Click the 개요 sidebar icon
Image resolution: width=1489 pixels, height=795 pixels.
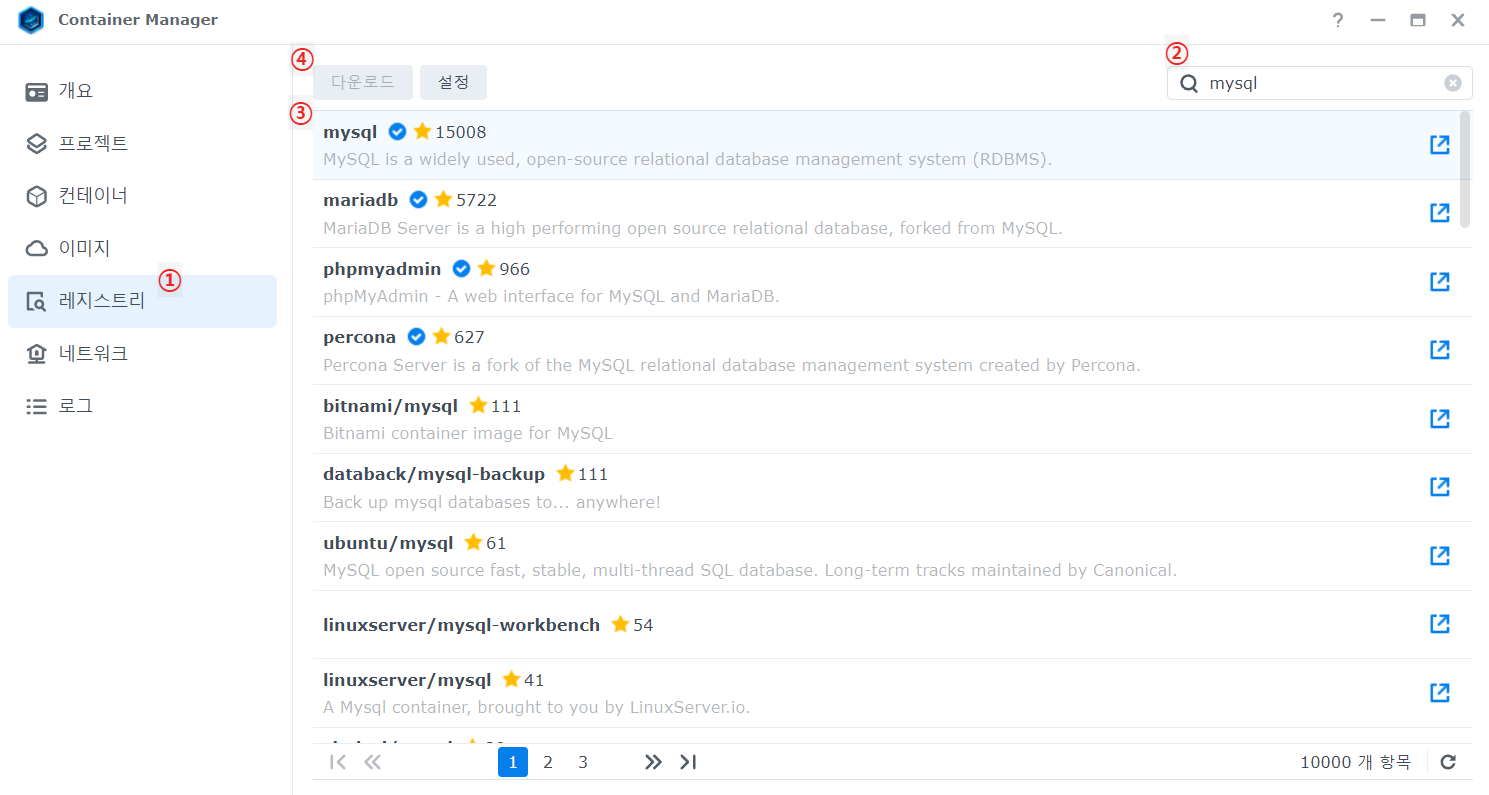click(x=37, y=92)
